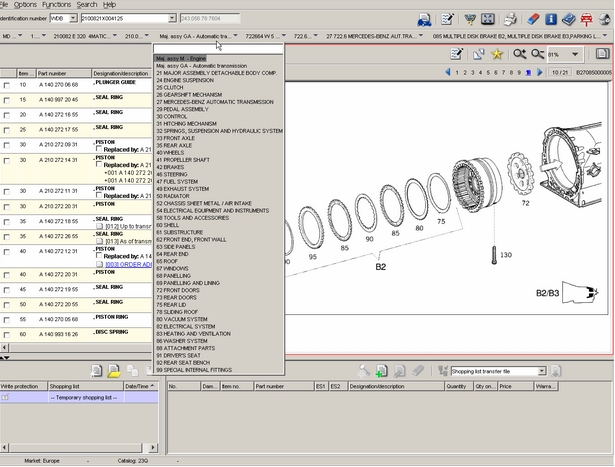This screenshot has width=615, height=467.
Task: Open the WDB identification prefix dropdown
Action: coord(73,18)
